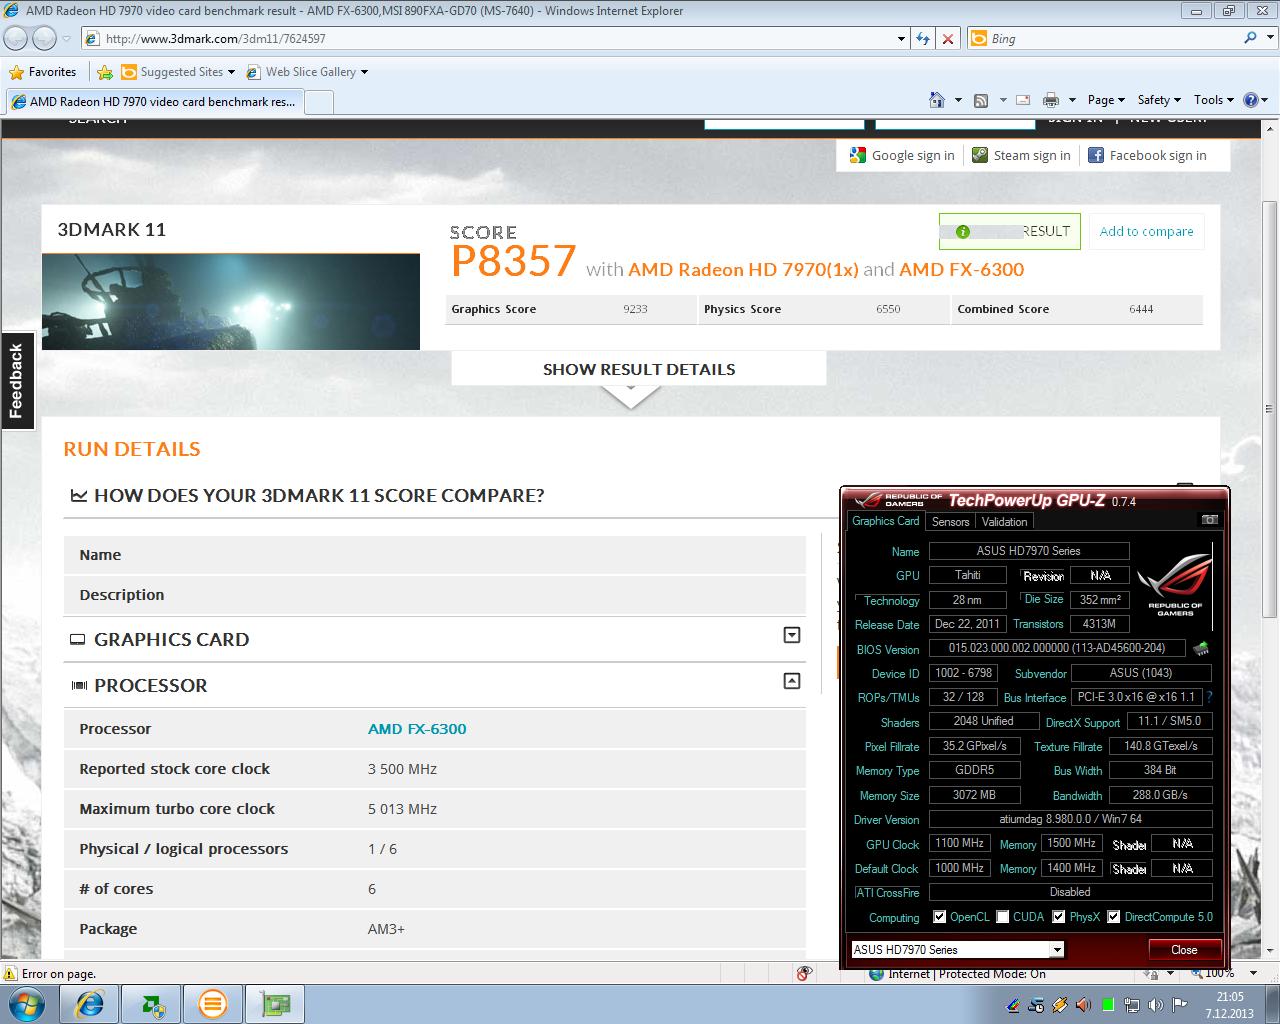Click the Feedback side tab
Image resolution: width=1280 pixels, height=1024 pixels.
pos(16,381)
